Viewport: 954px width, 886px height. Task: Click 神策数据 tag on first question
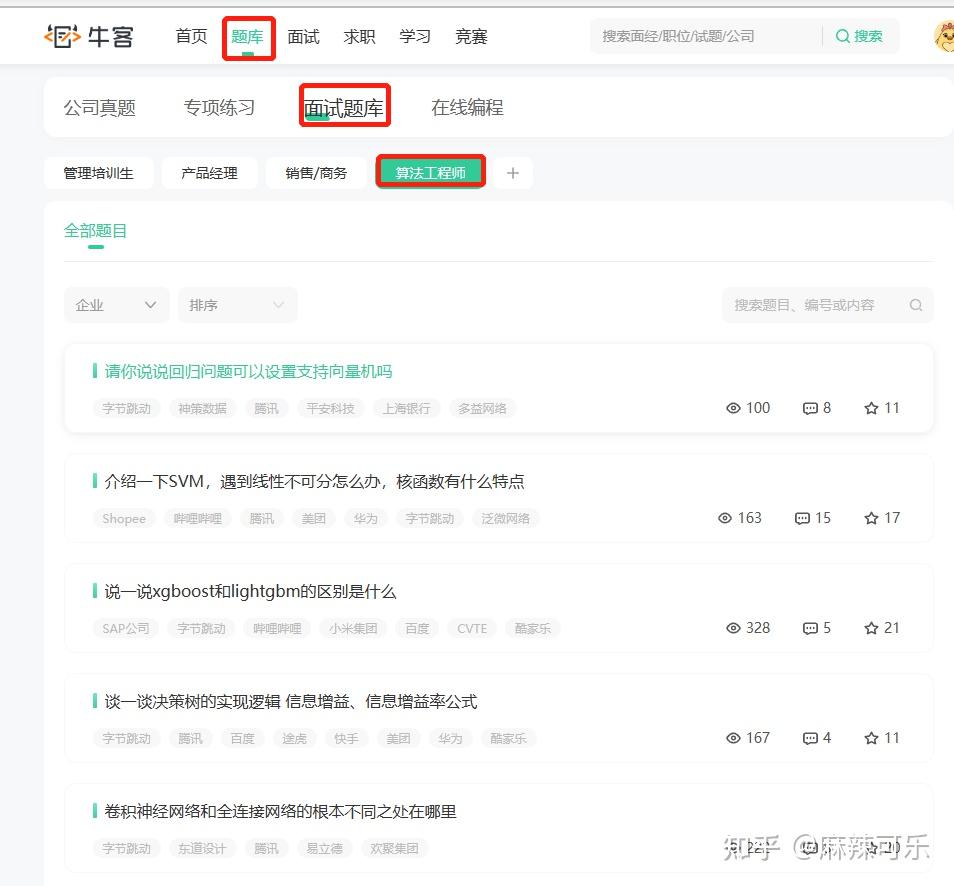[203, 408]
